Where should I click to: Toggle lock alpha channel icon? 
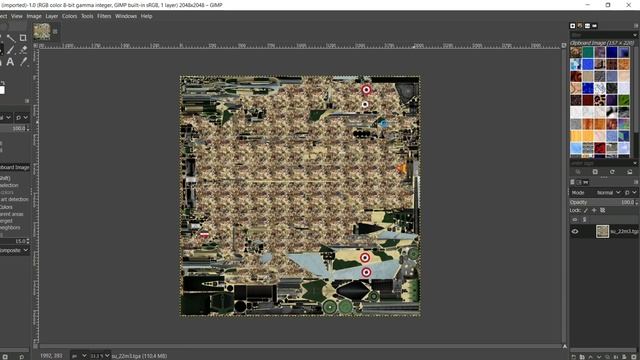click(x=602, y=211)
